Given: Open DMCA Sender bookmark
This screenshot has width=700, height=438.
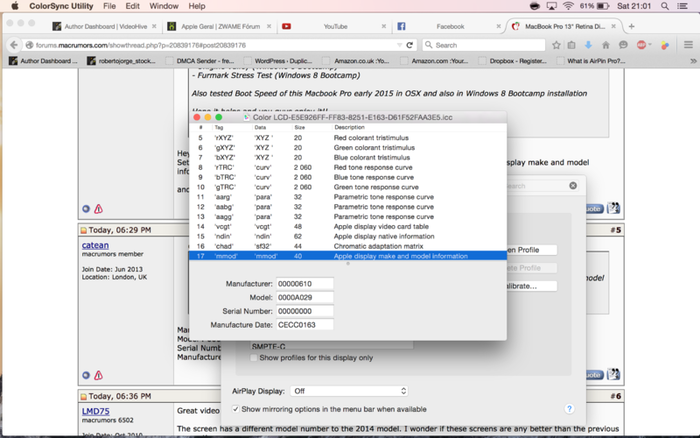Looking at the screenshot, I should (x=200, y=61).
